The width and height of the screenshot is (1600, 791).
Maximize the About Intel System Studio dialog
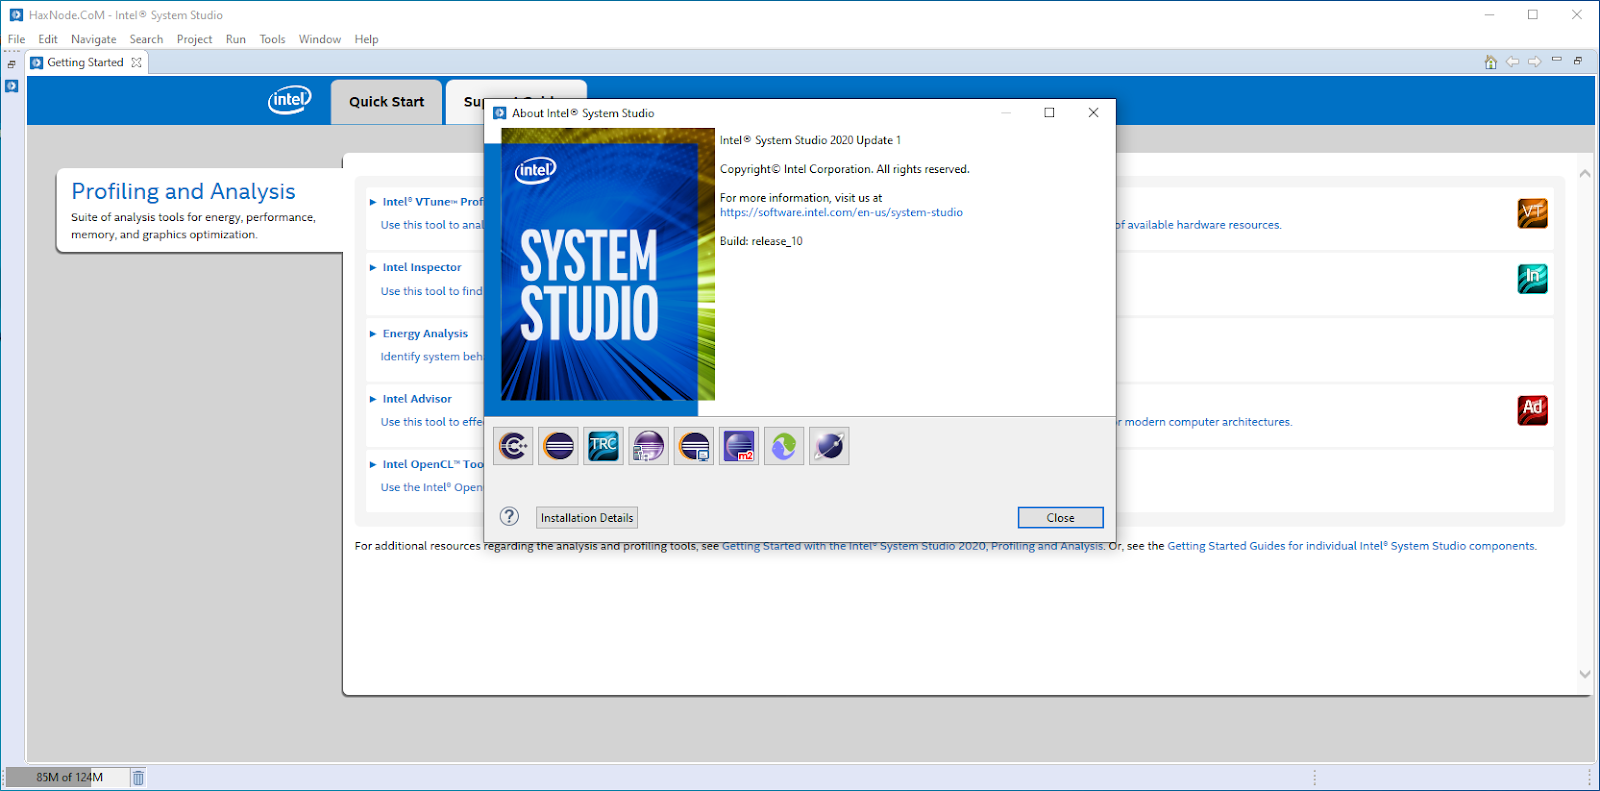[x=1049, y=113]
